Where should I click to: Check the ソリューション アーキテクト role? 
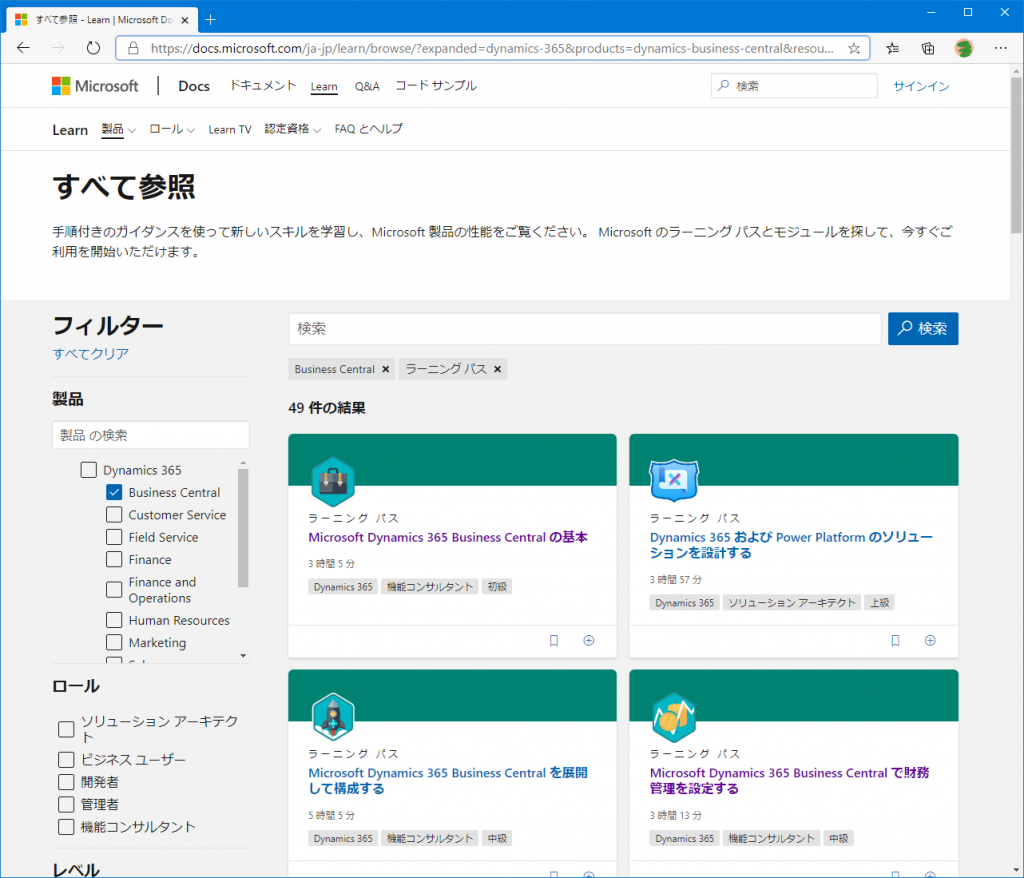[66, 729]
